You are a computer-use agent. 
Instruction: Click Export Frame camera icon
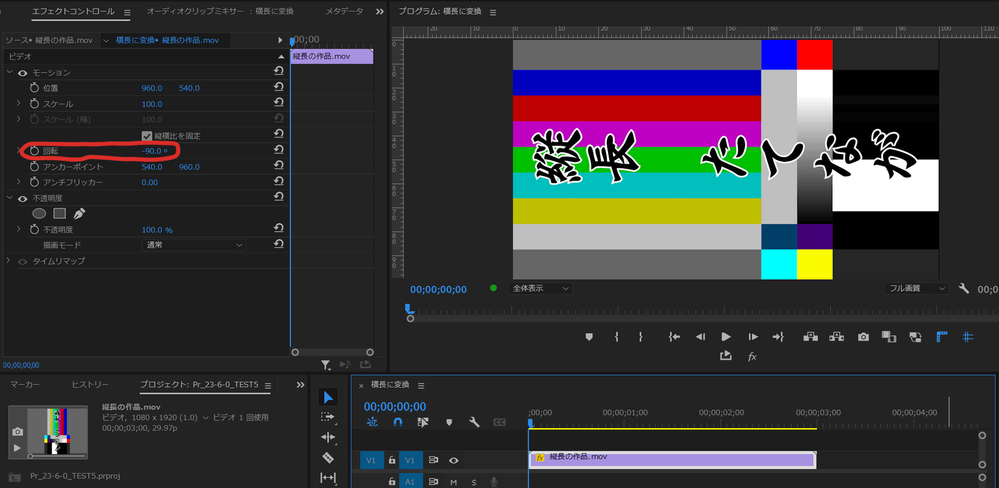(863, 336)
